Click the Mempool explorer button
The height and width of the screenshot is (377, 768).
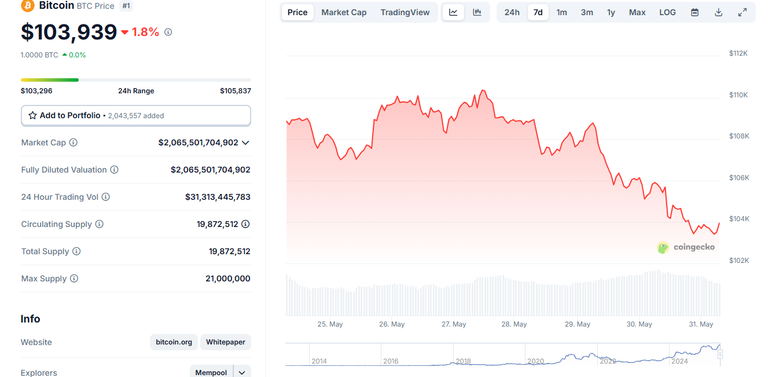(x=211, y=373)
